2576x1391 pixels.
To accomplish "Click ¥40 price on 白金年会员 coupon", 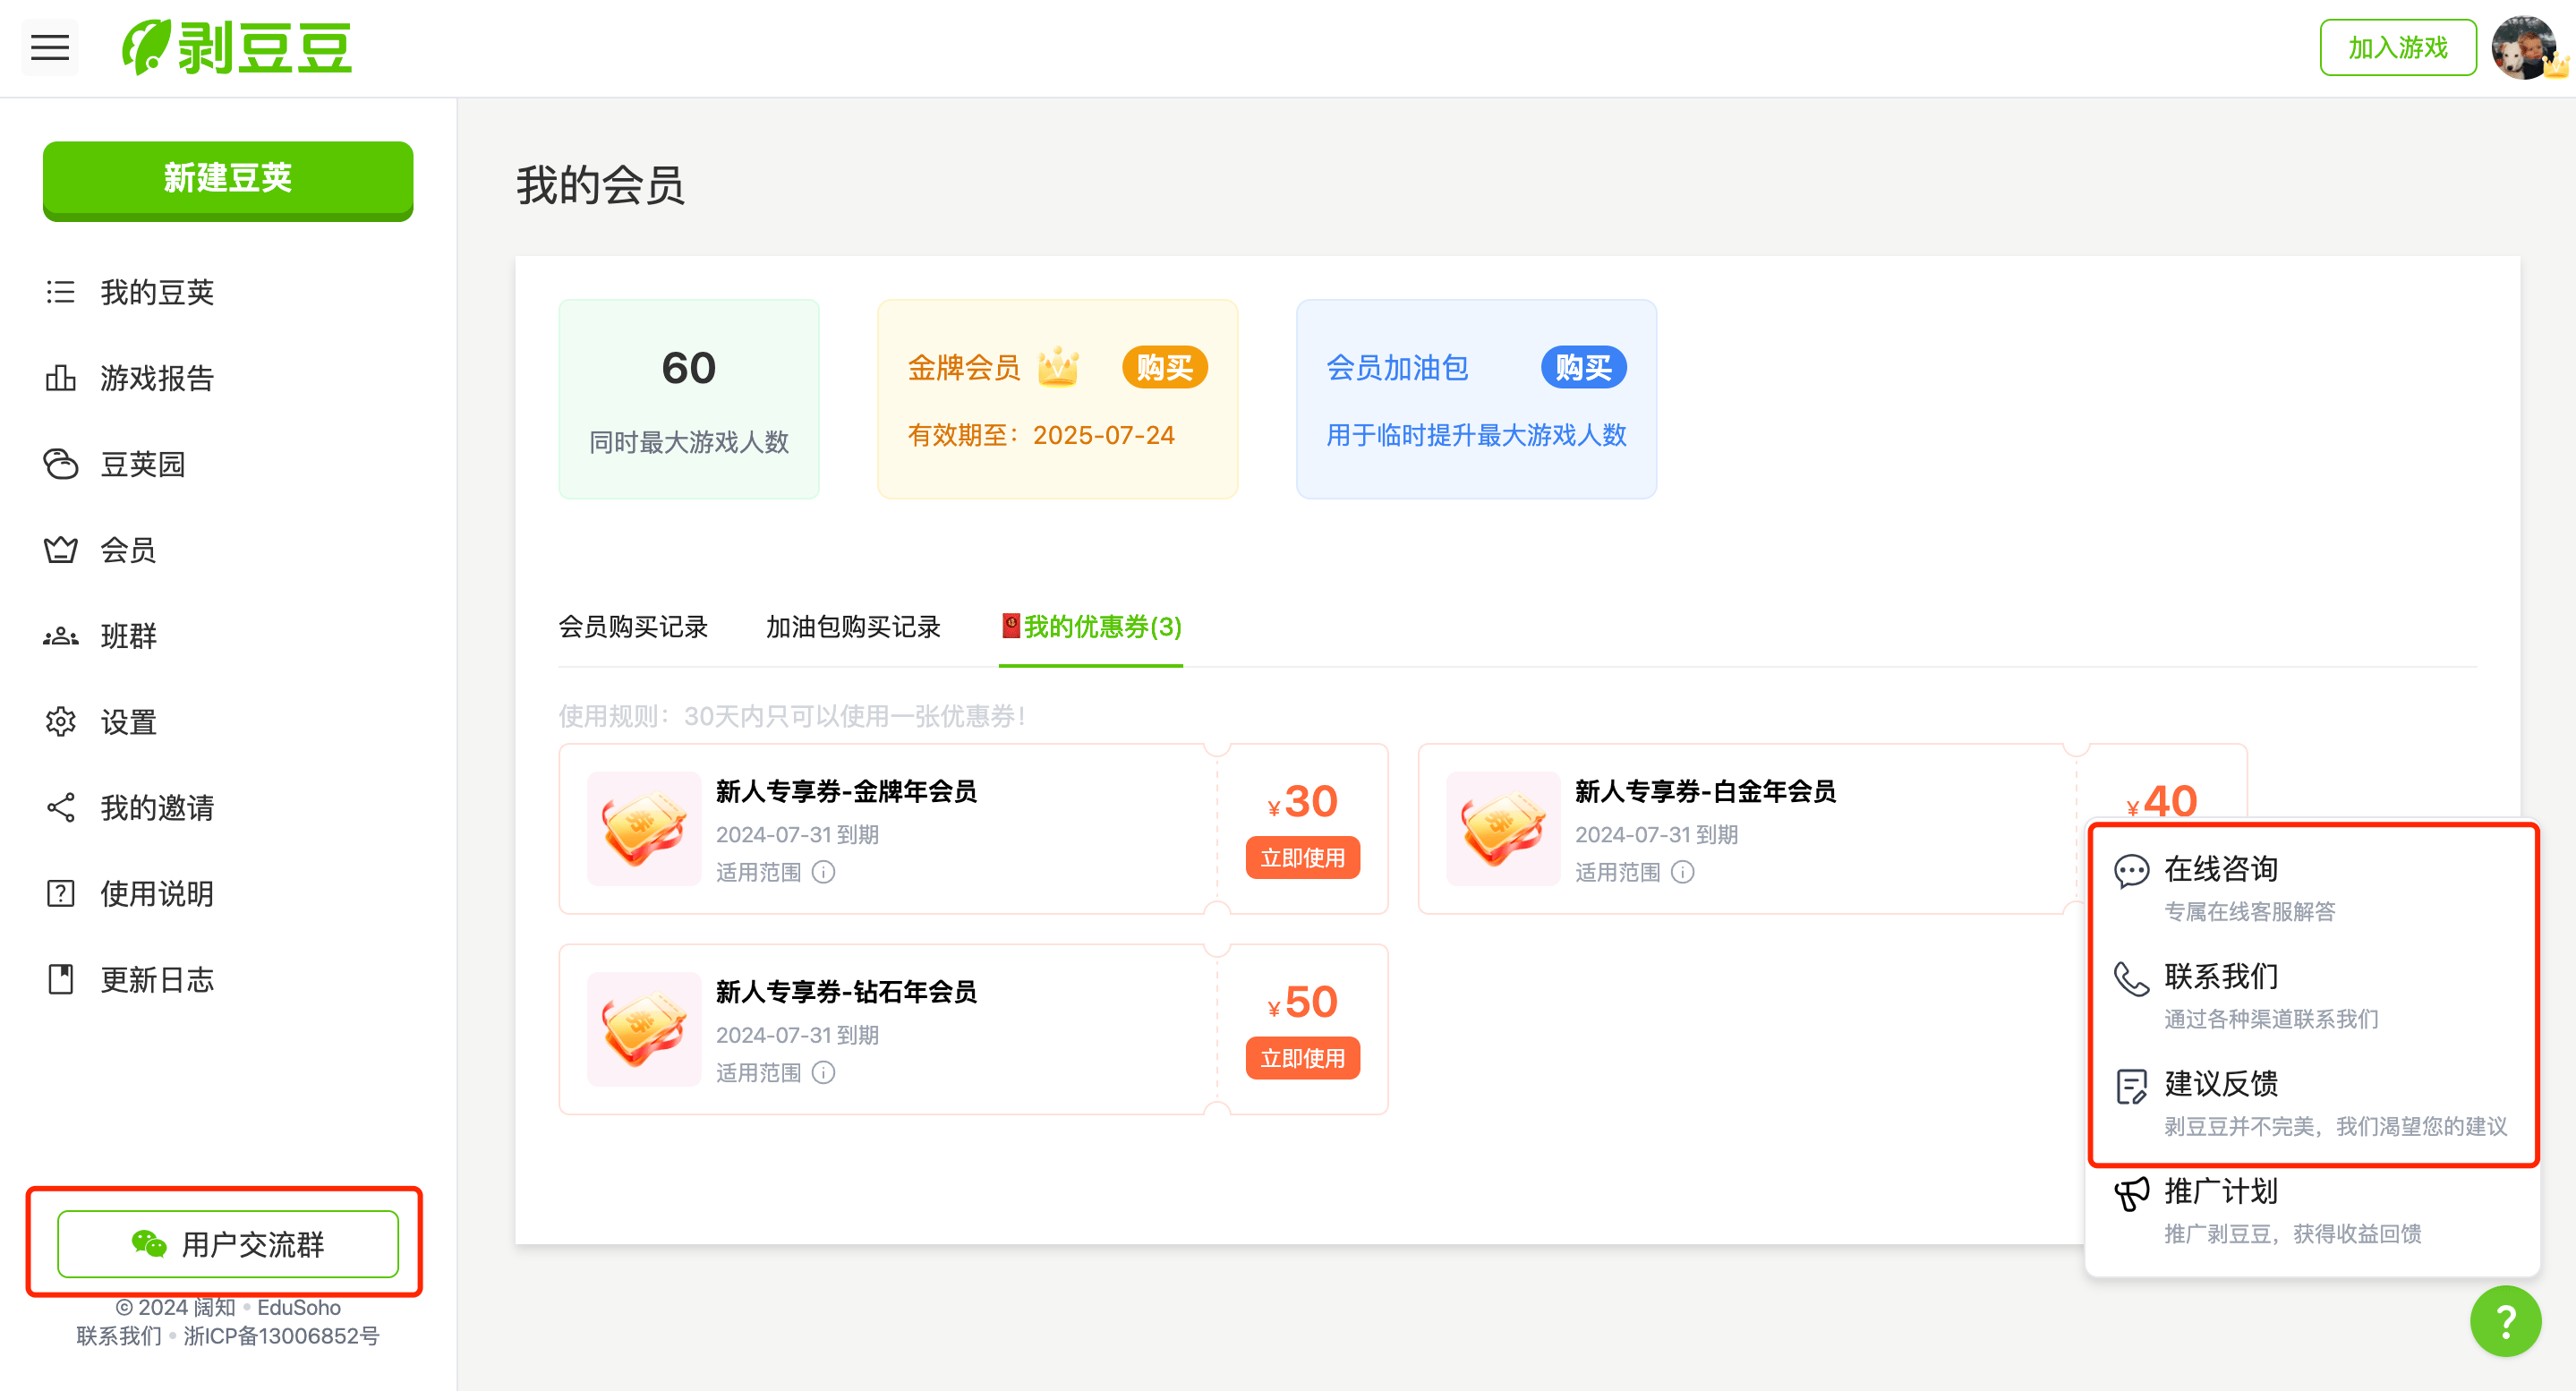I will pos(2161,801).
